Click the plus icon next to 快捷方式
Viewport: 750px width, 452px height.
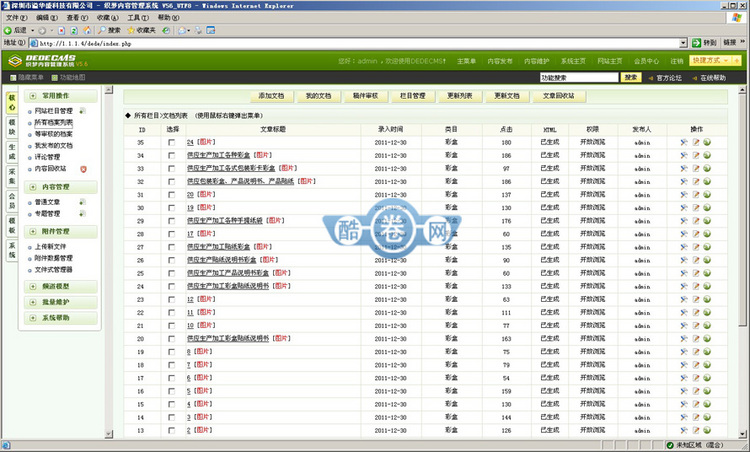(739, 61)
